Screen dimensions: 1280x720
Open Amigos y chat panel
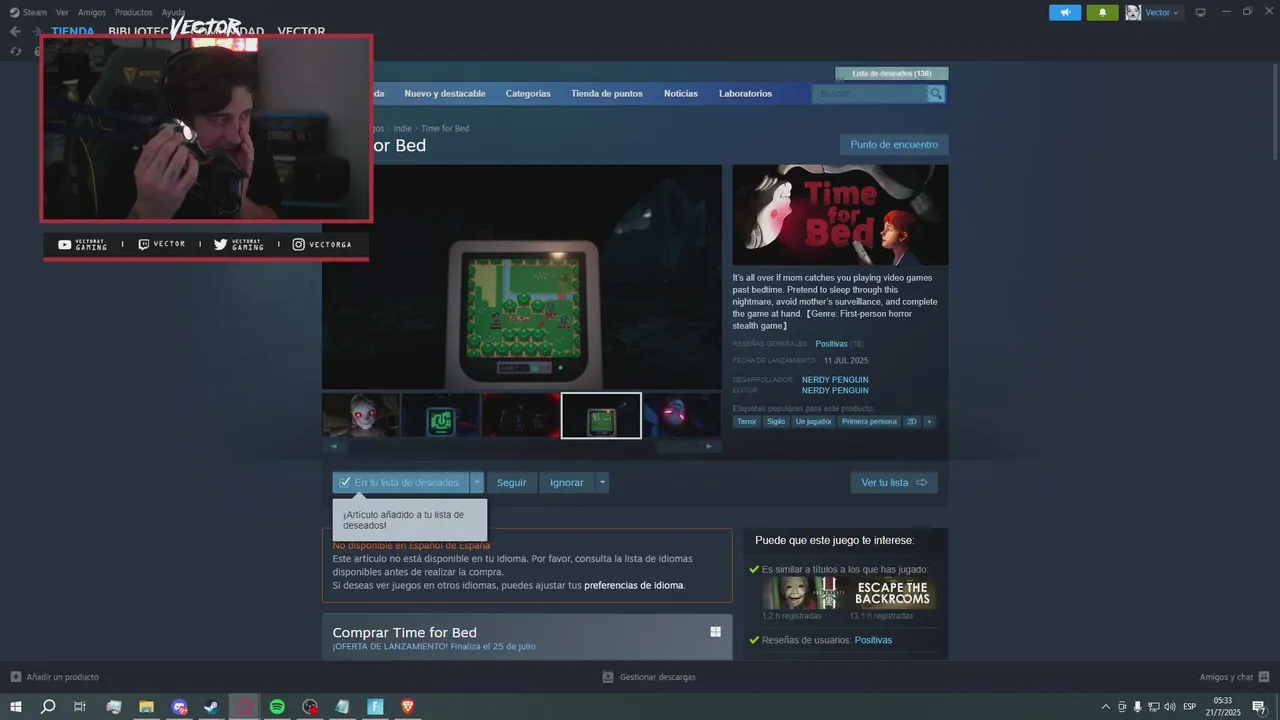click(x=1235, y=677)
